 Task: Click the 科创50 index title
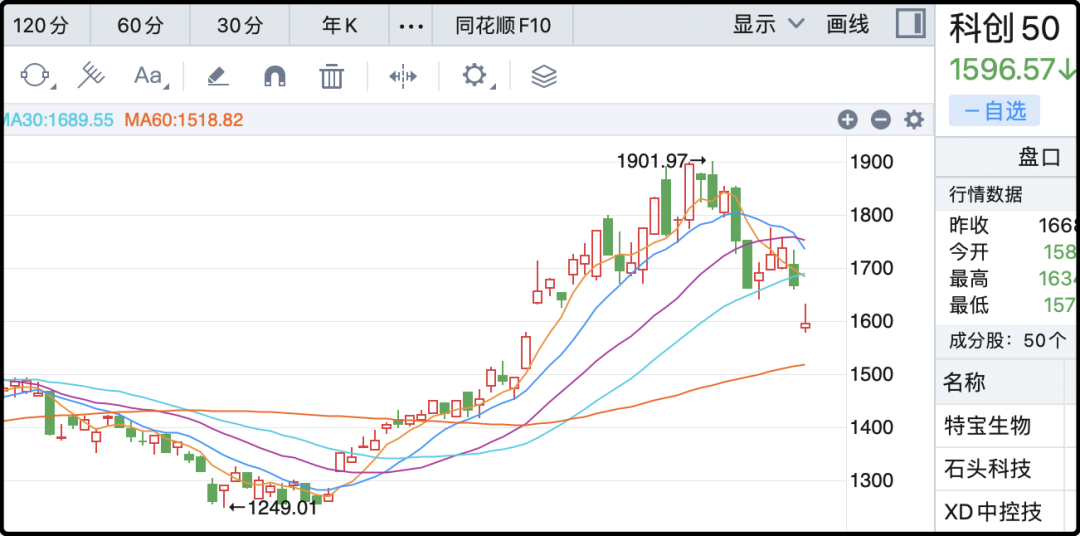pos(1004,29)
